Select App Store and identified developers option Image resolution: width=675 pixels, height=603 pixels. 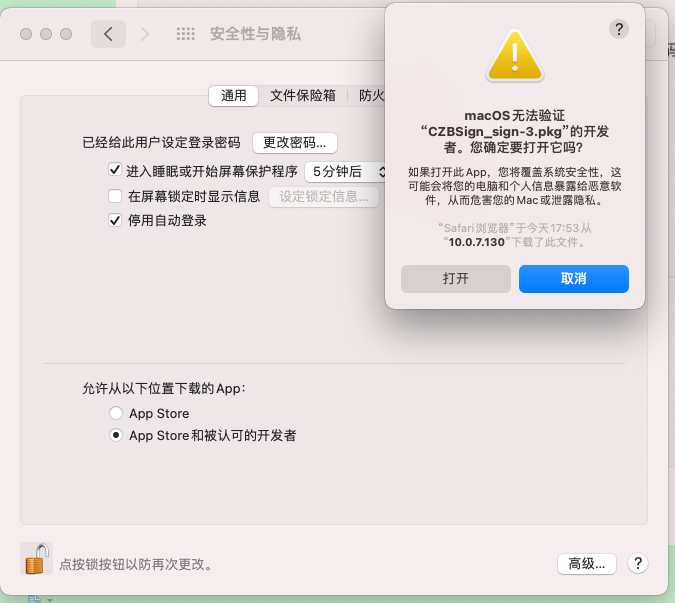pos(116,435)
